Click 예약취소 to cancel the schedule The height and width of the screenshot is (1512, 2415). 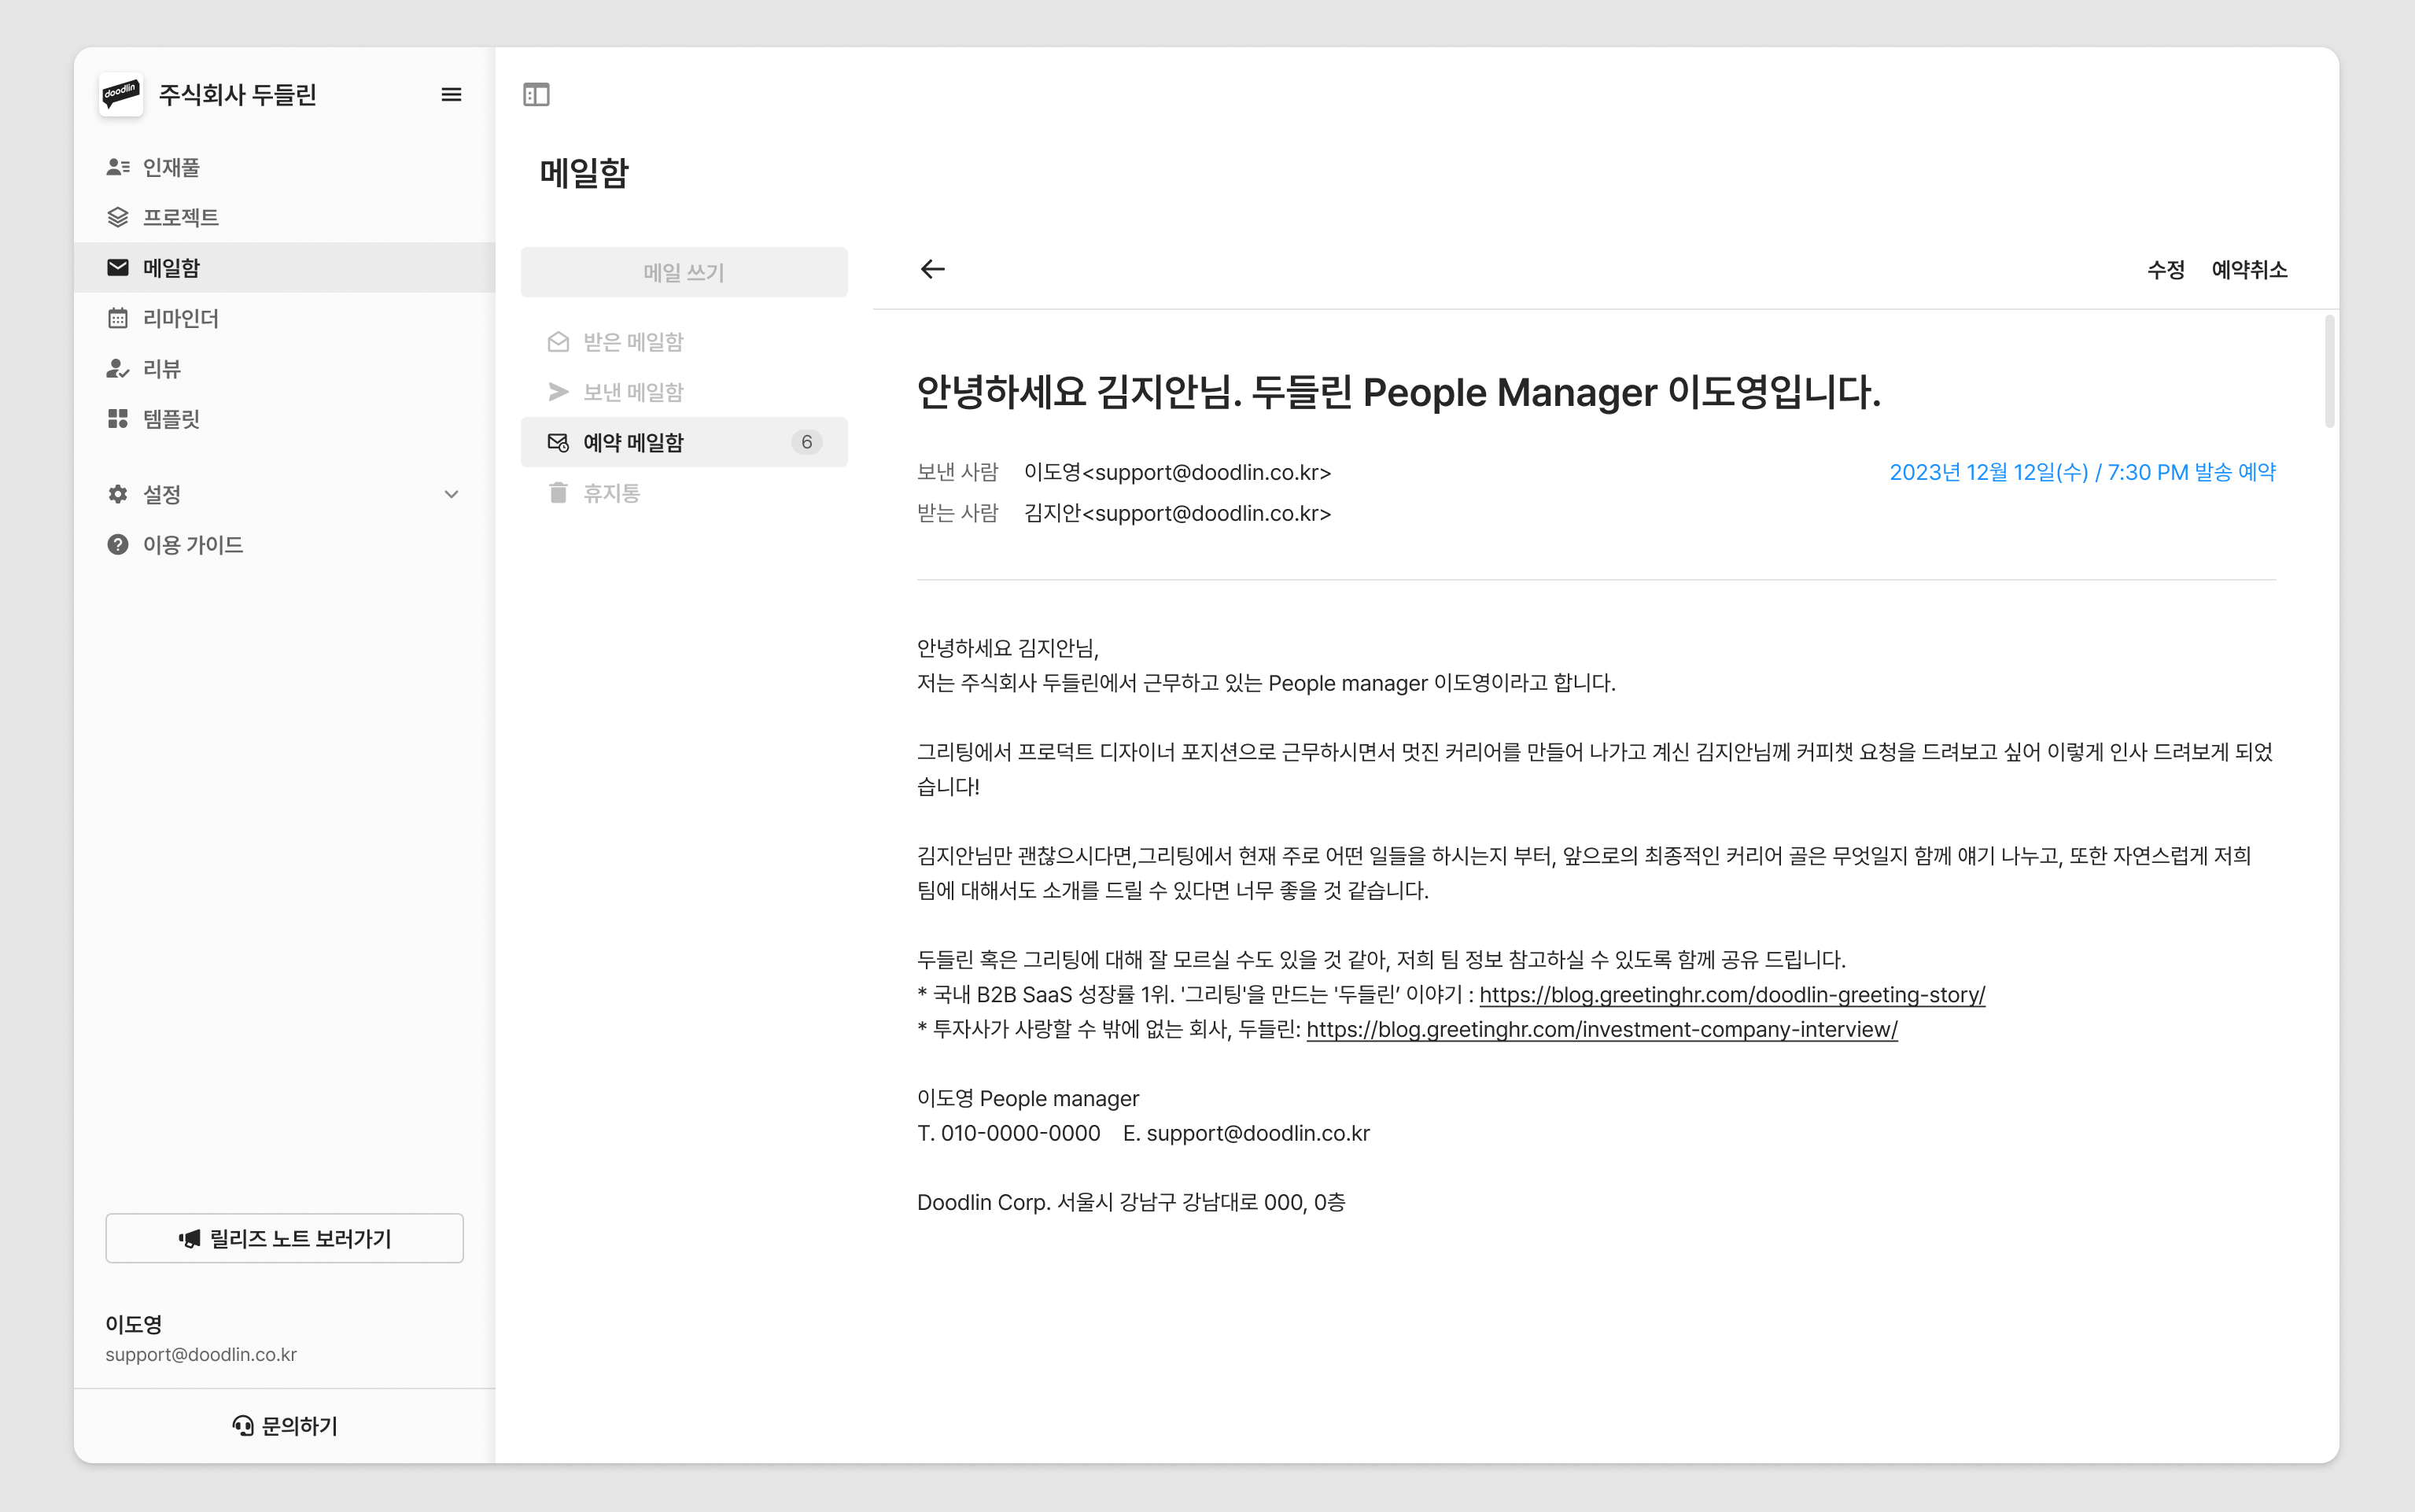[2249, 270]
